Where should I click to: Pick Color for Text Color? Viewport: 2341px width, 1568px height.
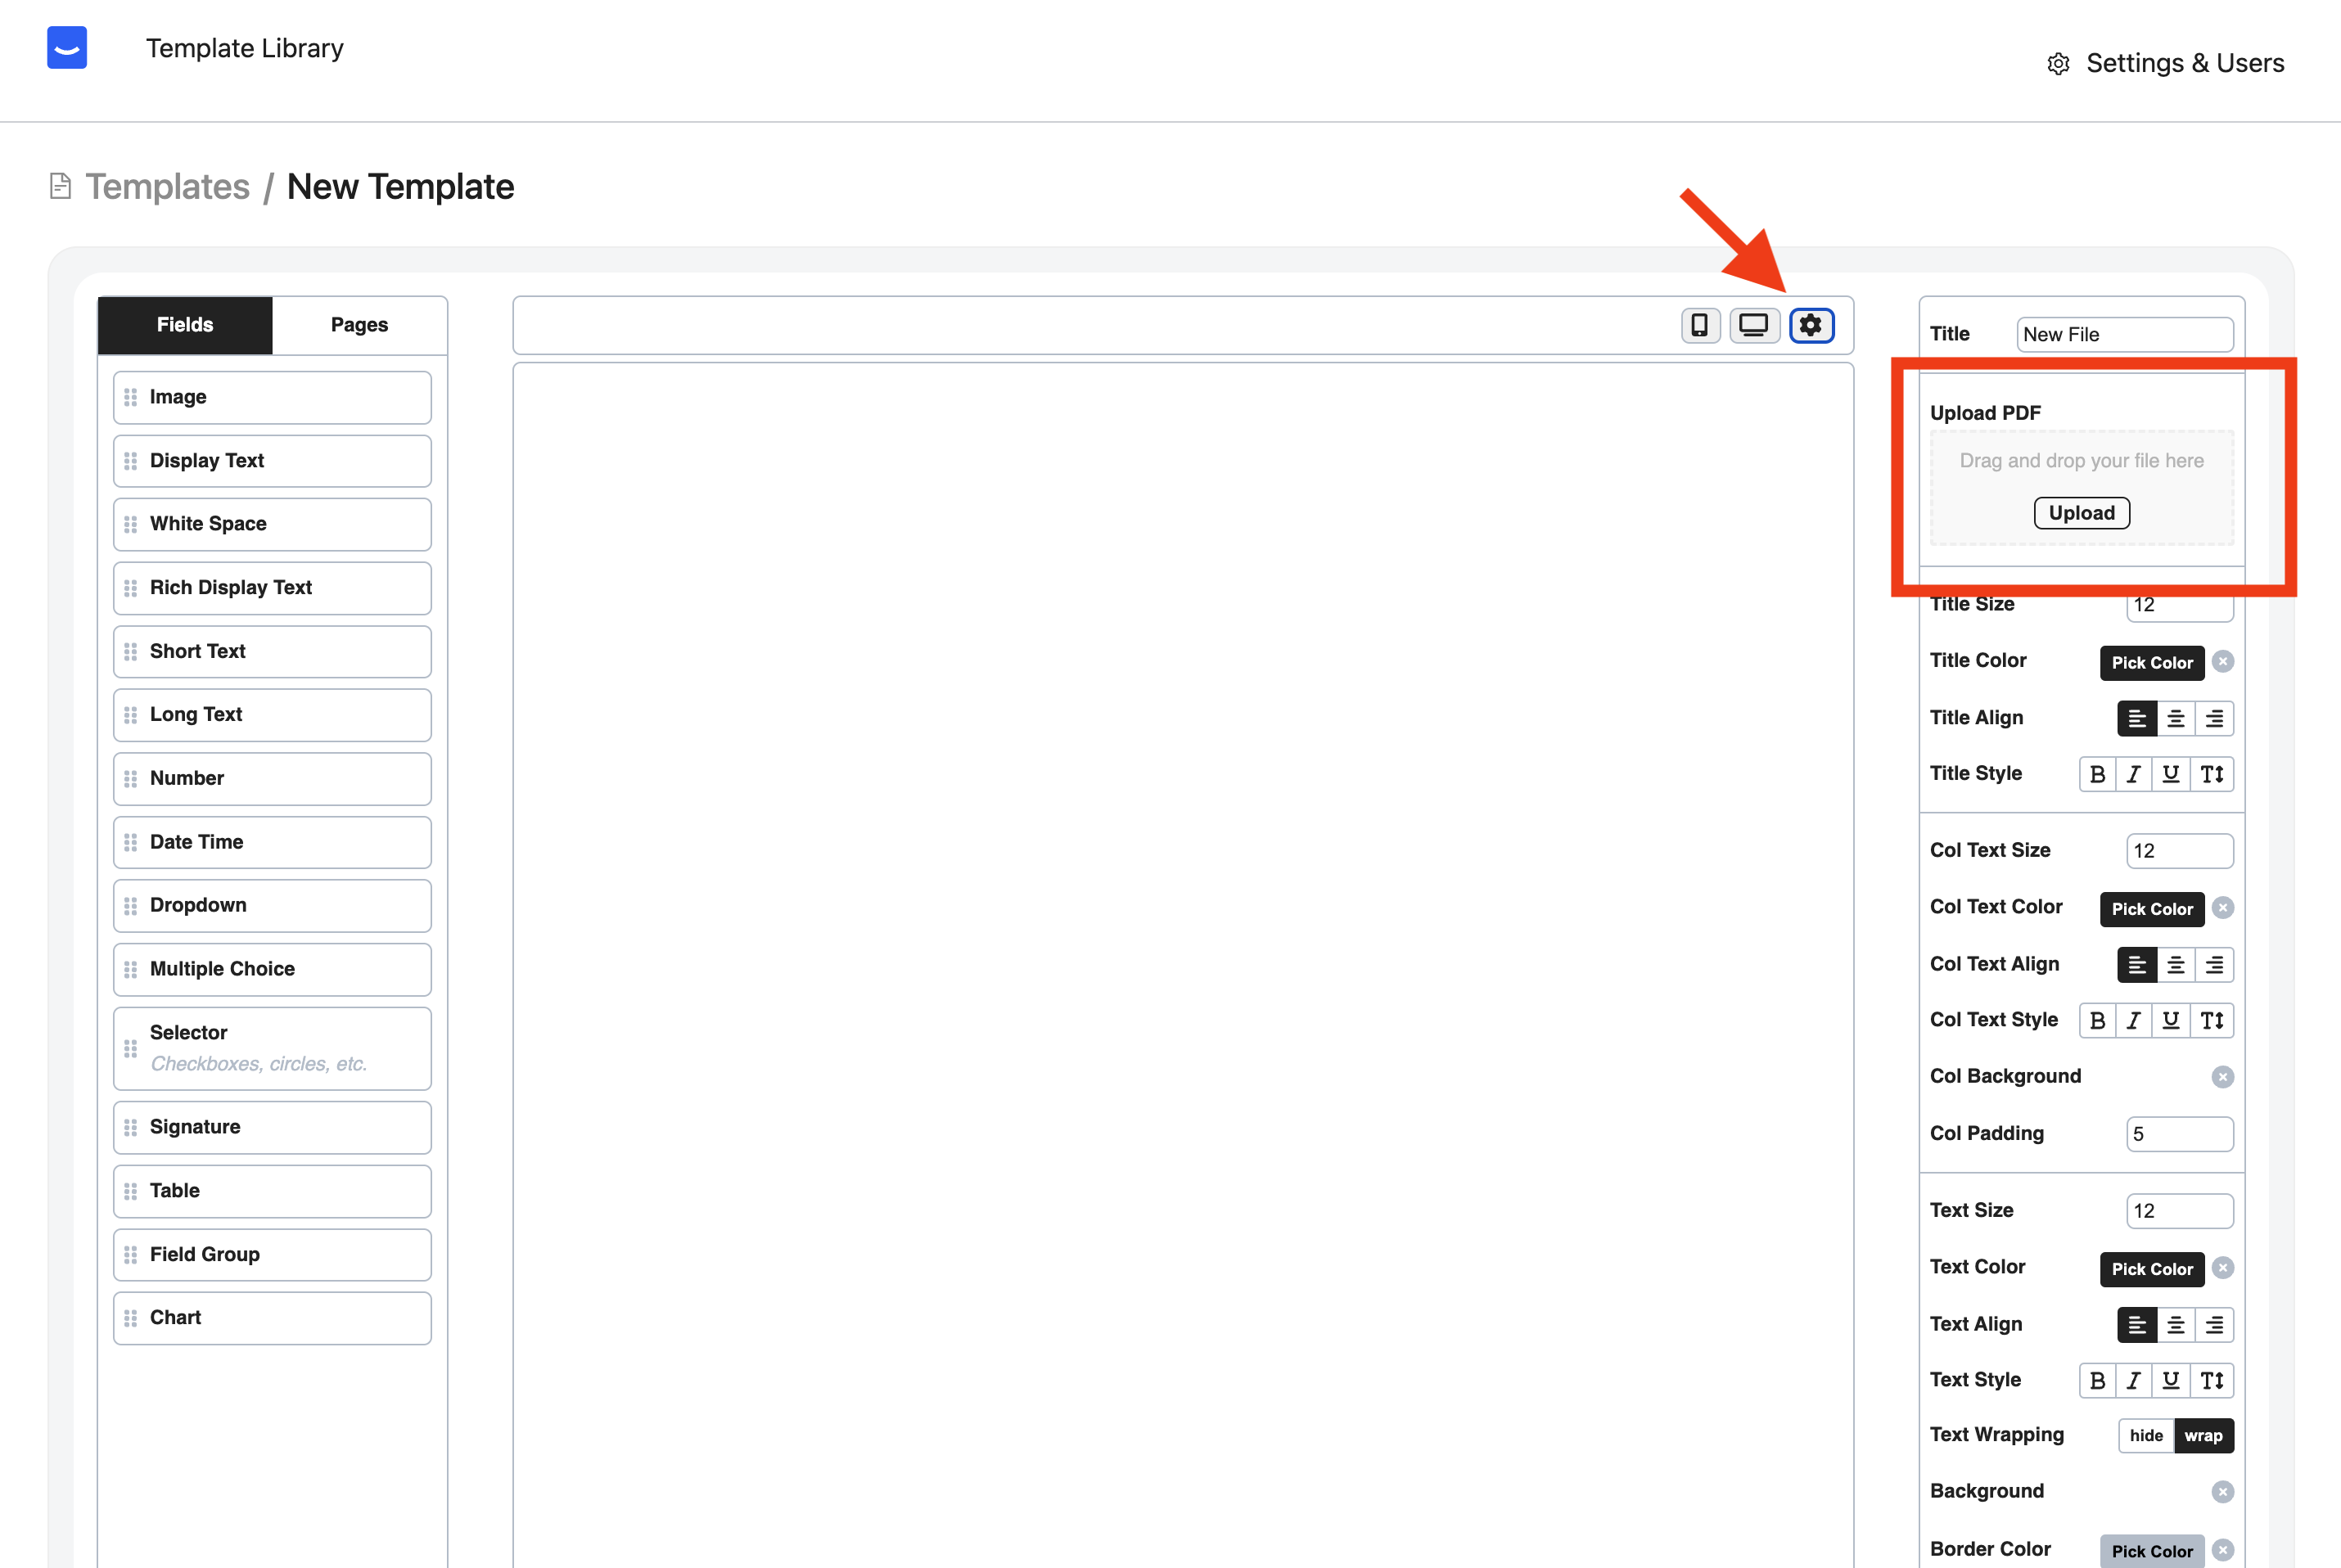pyautogui.click(x=2151, y=1269)
